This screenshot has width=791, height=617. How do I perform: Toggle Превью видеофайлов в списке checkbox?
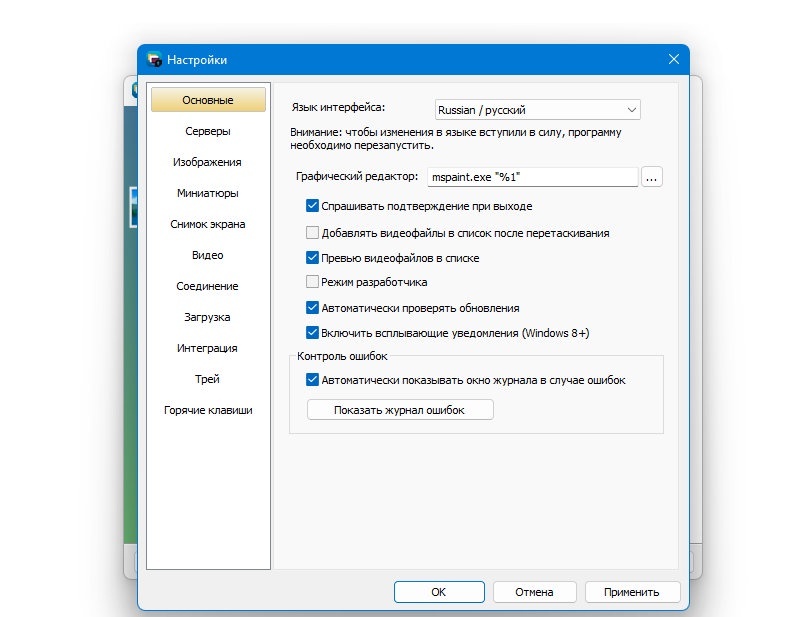(x=312, y=258)
